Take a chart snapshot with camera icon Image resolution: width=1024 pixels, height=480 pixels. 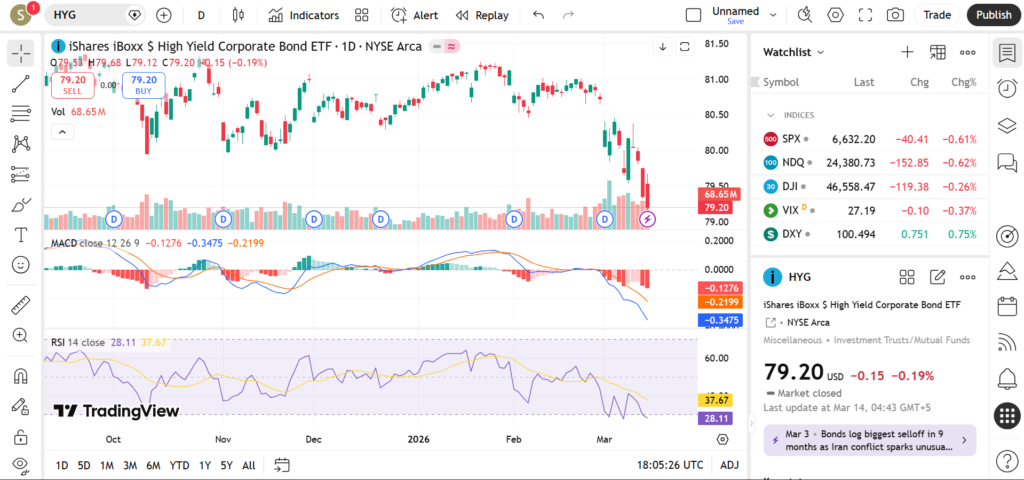(x=895, y=15)
